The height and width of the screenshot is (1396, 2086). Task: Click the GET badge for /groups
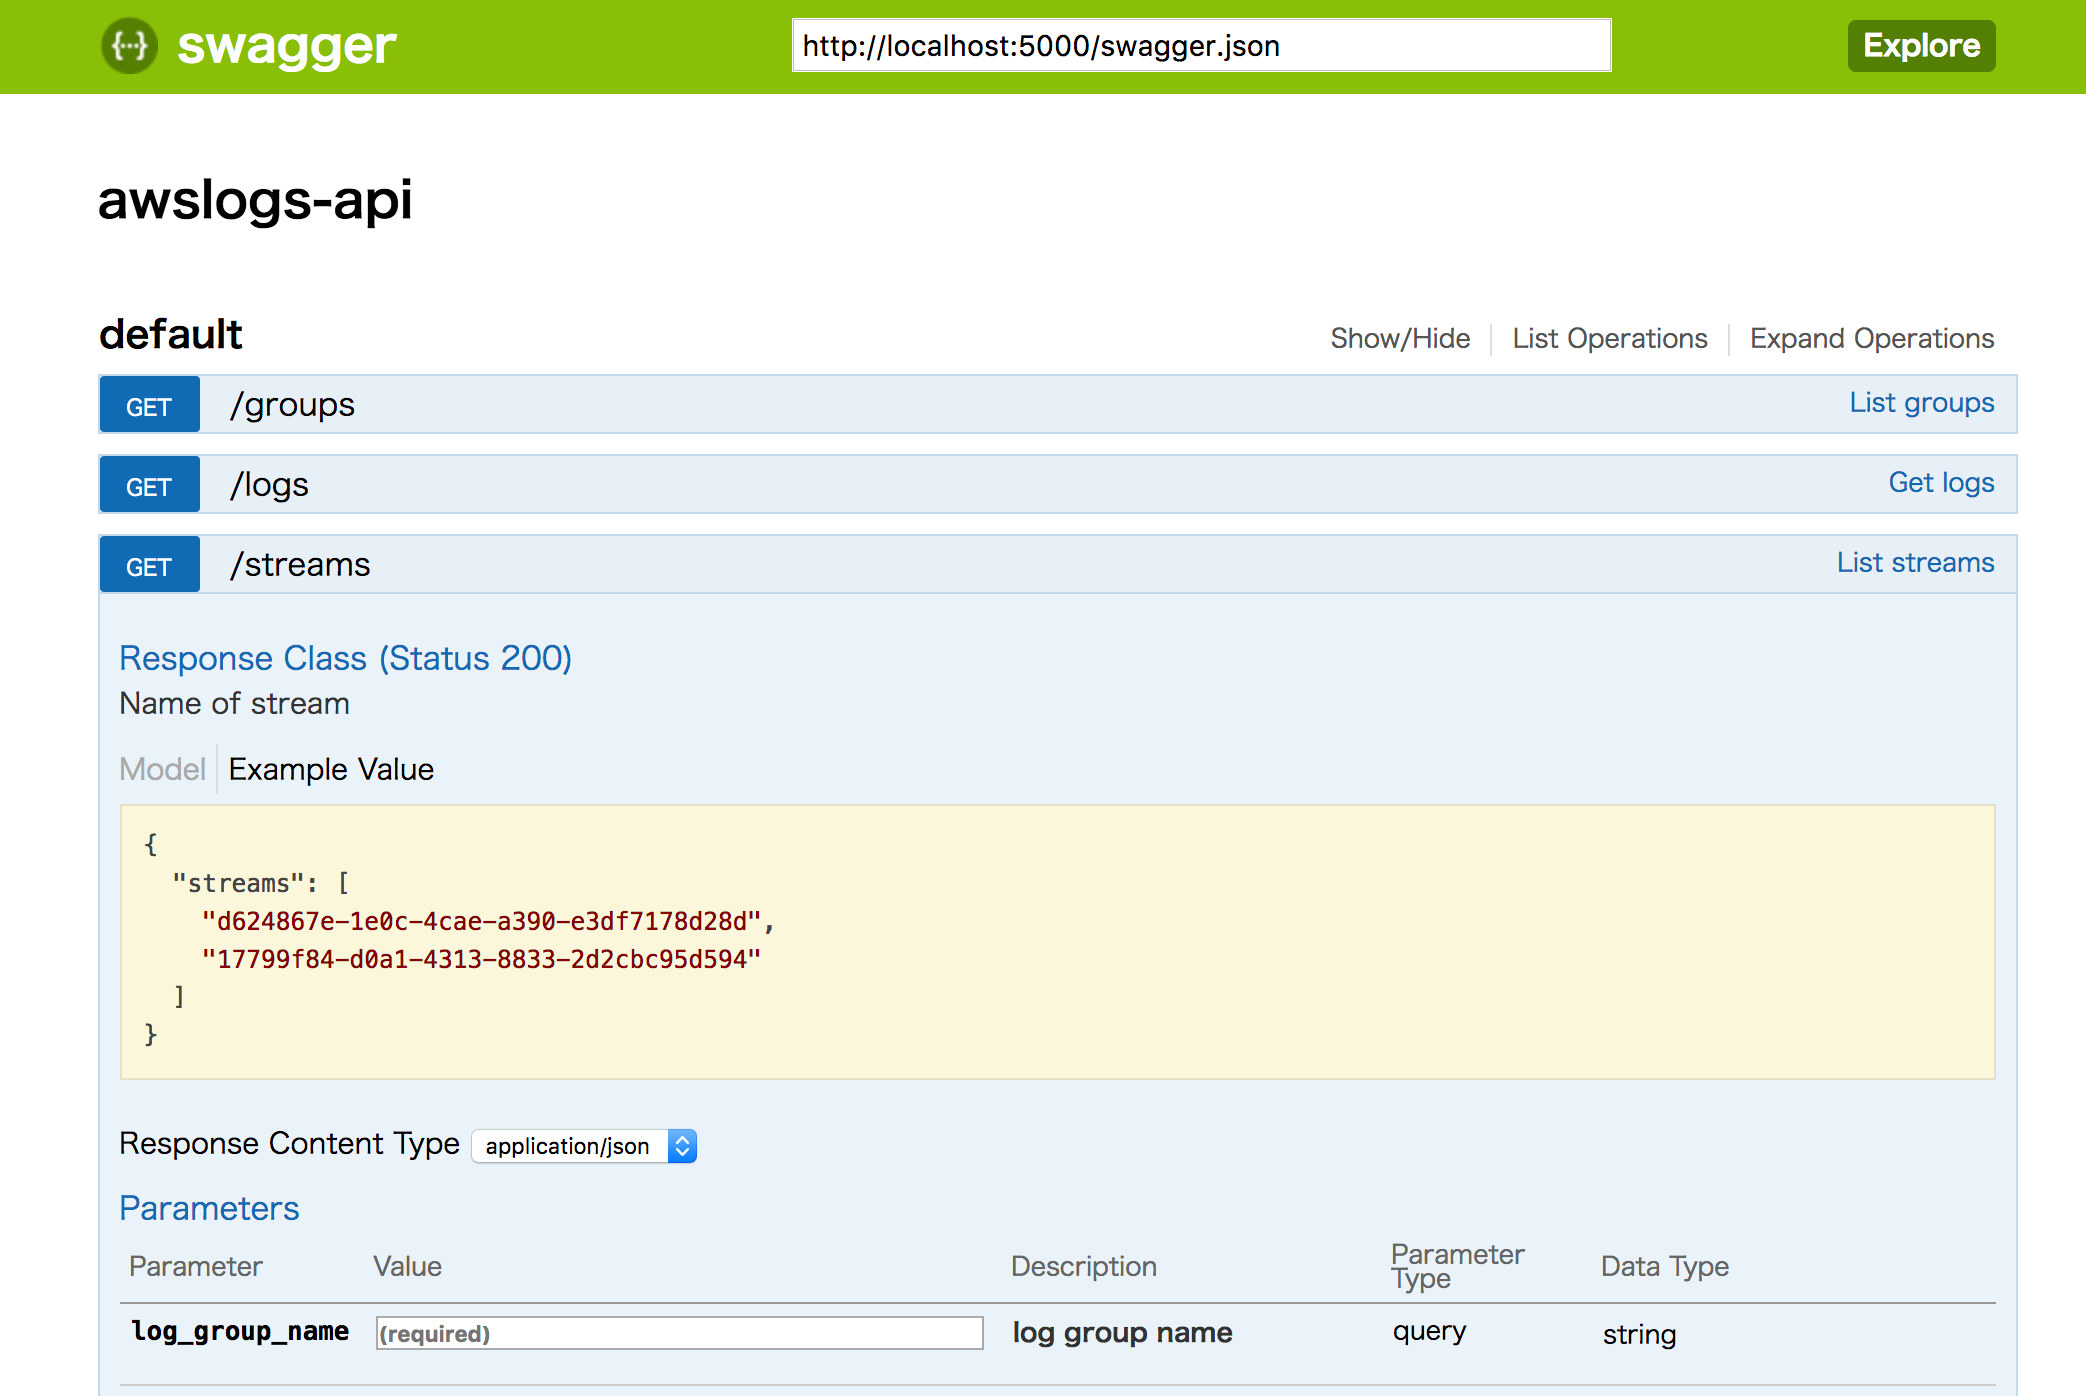tap(149, 406)
